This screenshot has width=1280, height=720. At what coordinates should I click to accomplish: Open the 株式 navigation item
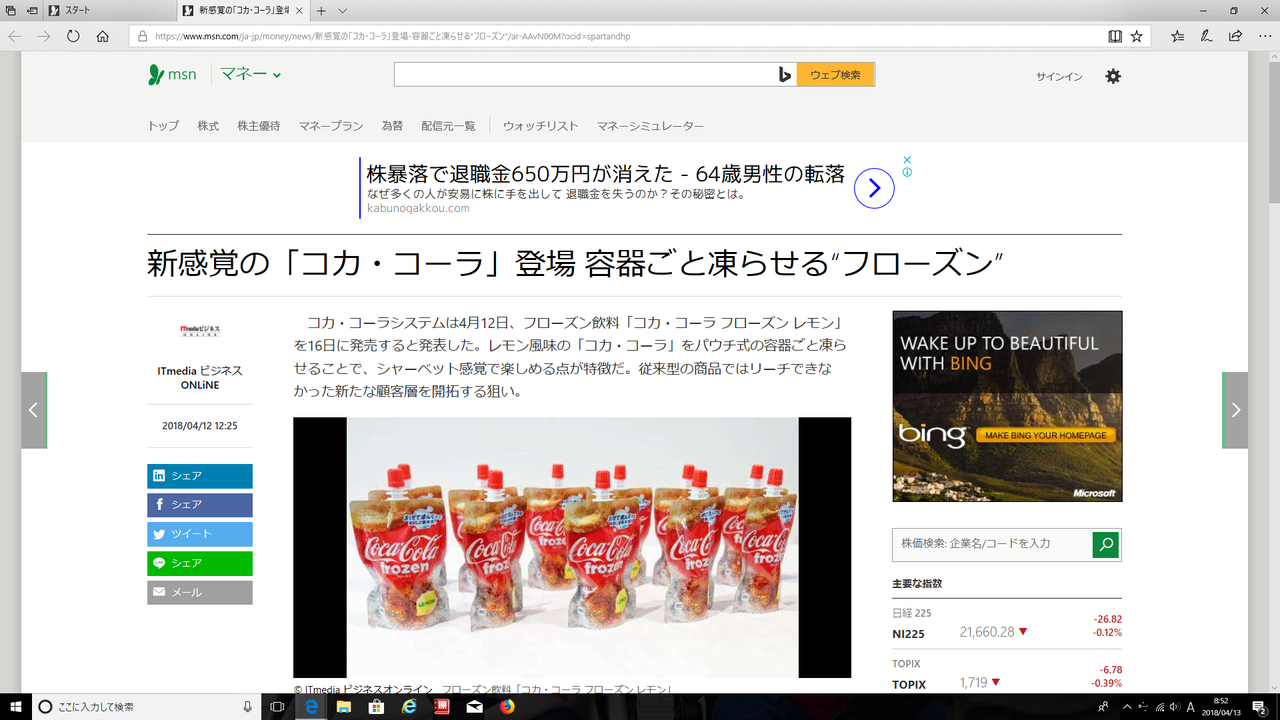click(208, 126)
